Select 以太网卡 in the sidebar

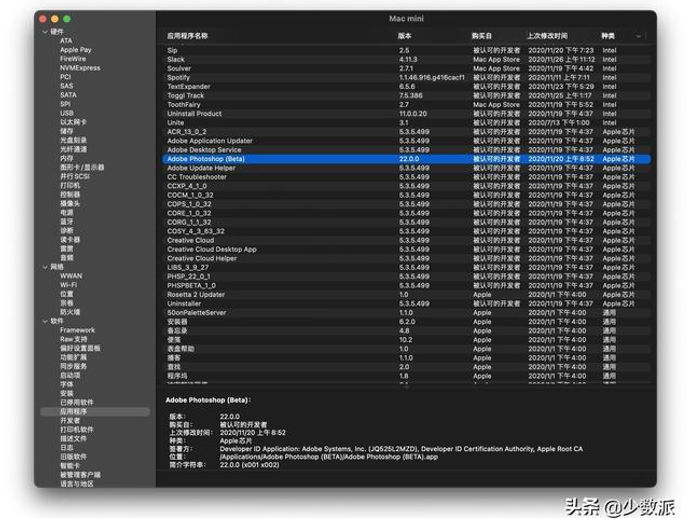click(73, 122)
